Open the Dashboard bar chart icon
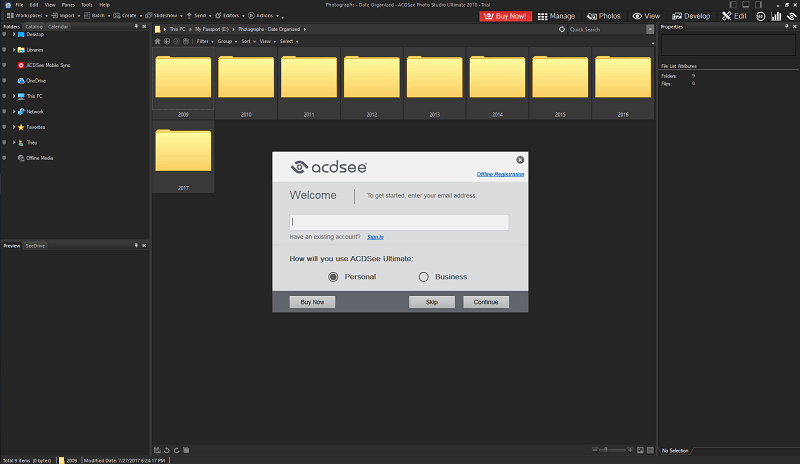The image size is (800, 464). [776, 16]
